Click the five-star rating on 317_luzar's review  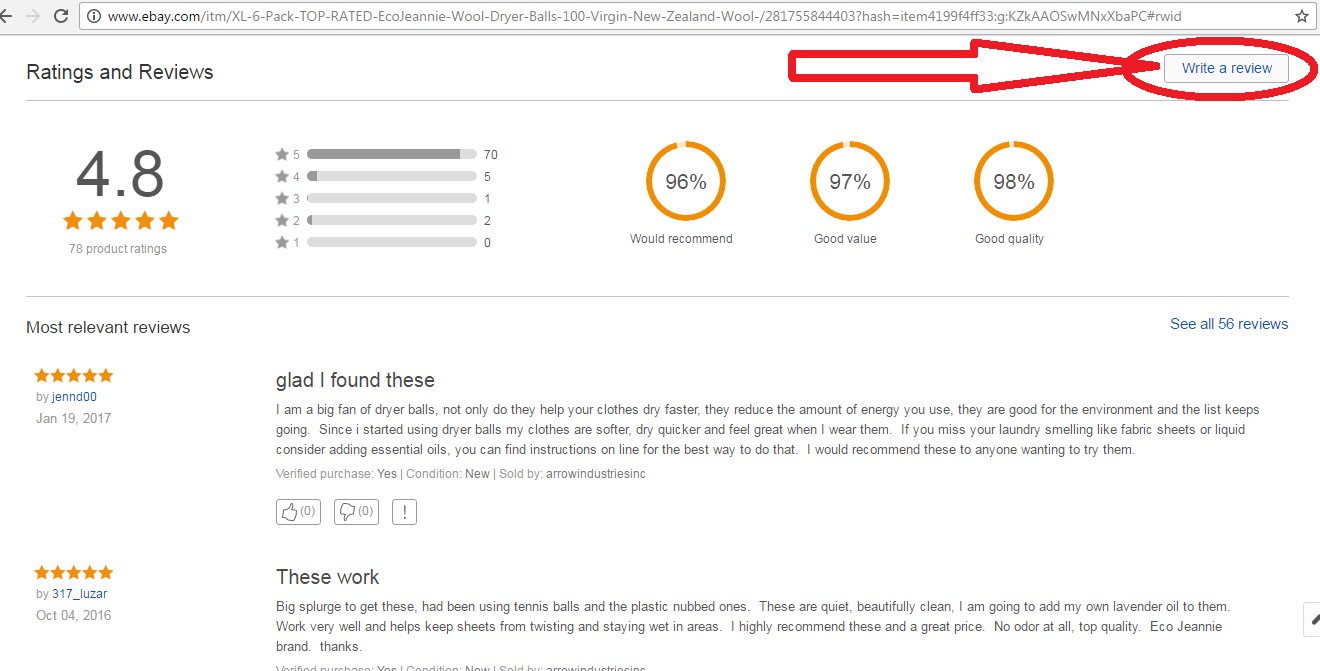(73, 572)
